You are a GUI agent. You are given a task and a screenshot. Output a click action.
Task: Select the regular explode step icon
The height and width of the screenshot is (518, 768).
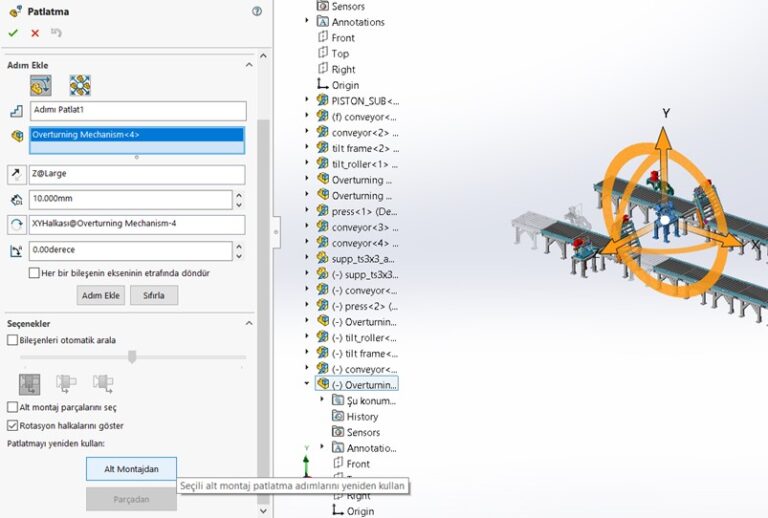click(x=41, y=86)
